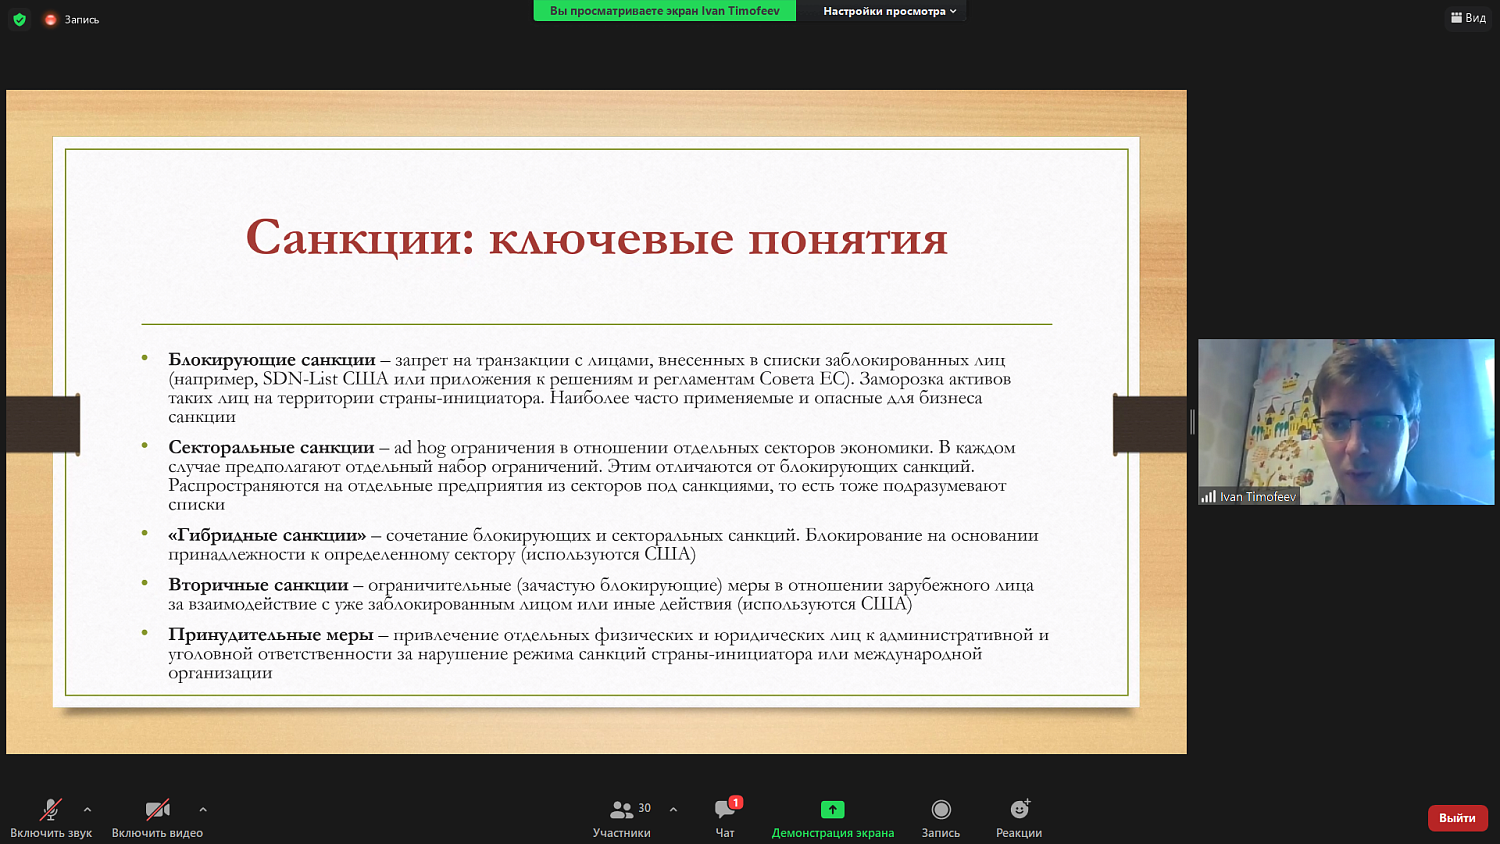Image resolution: width=1500 pixels, height=844 pixels.
Task: Expand the audio options chevron beside Включить звук
Action: tap(88, 811)
